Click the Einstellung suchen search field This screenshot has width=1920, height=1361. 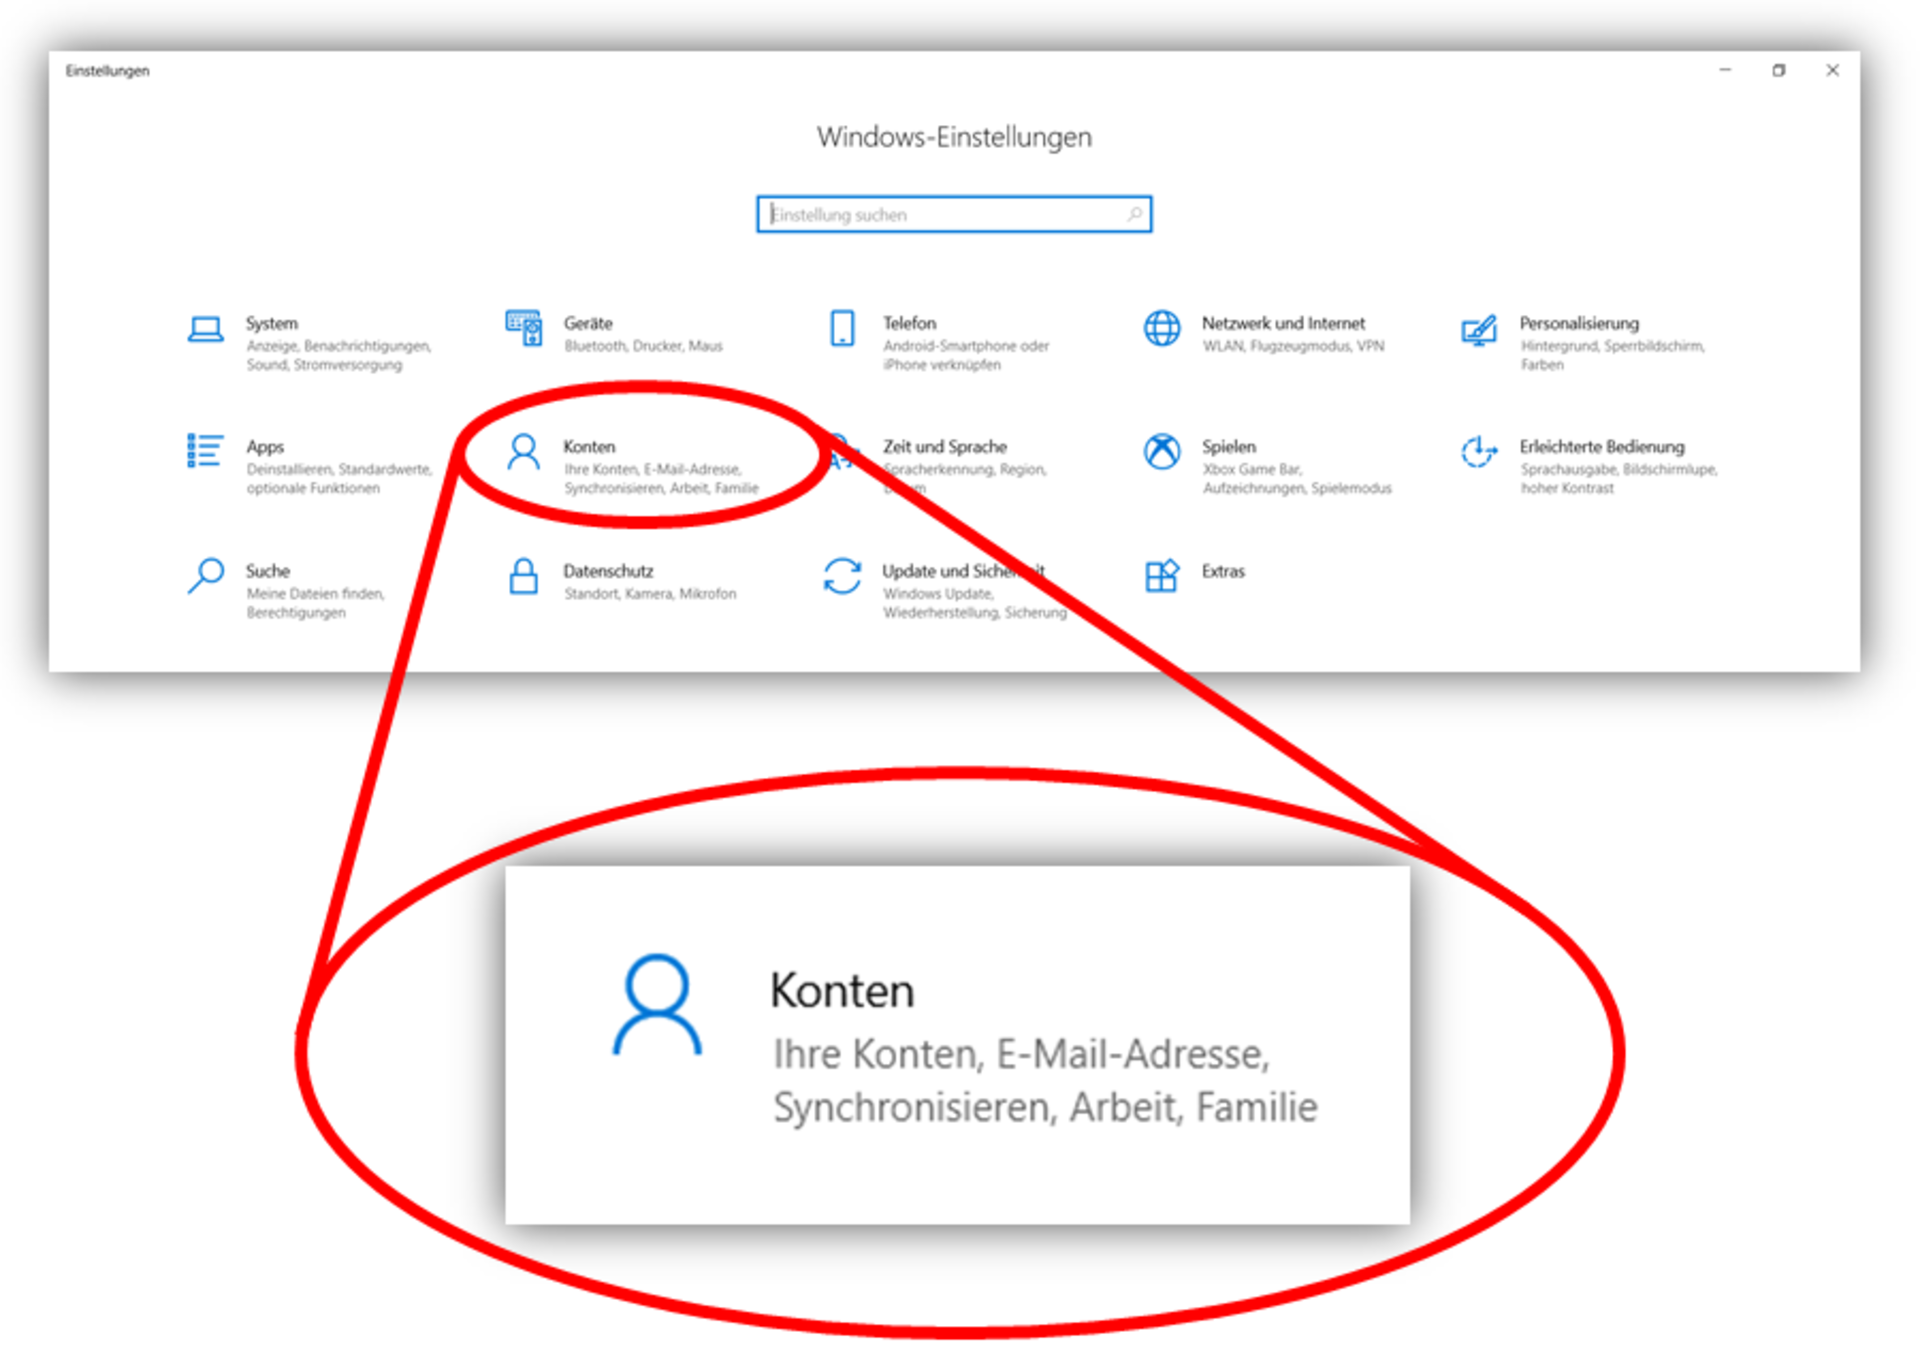(x=954, y=214)
